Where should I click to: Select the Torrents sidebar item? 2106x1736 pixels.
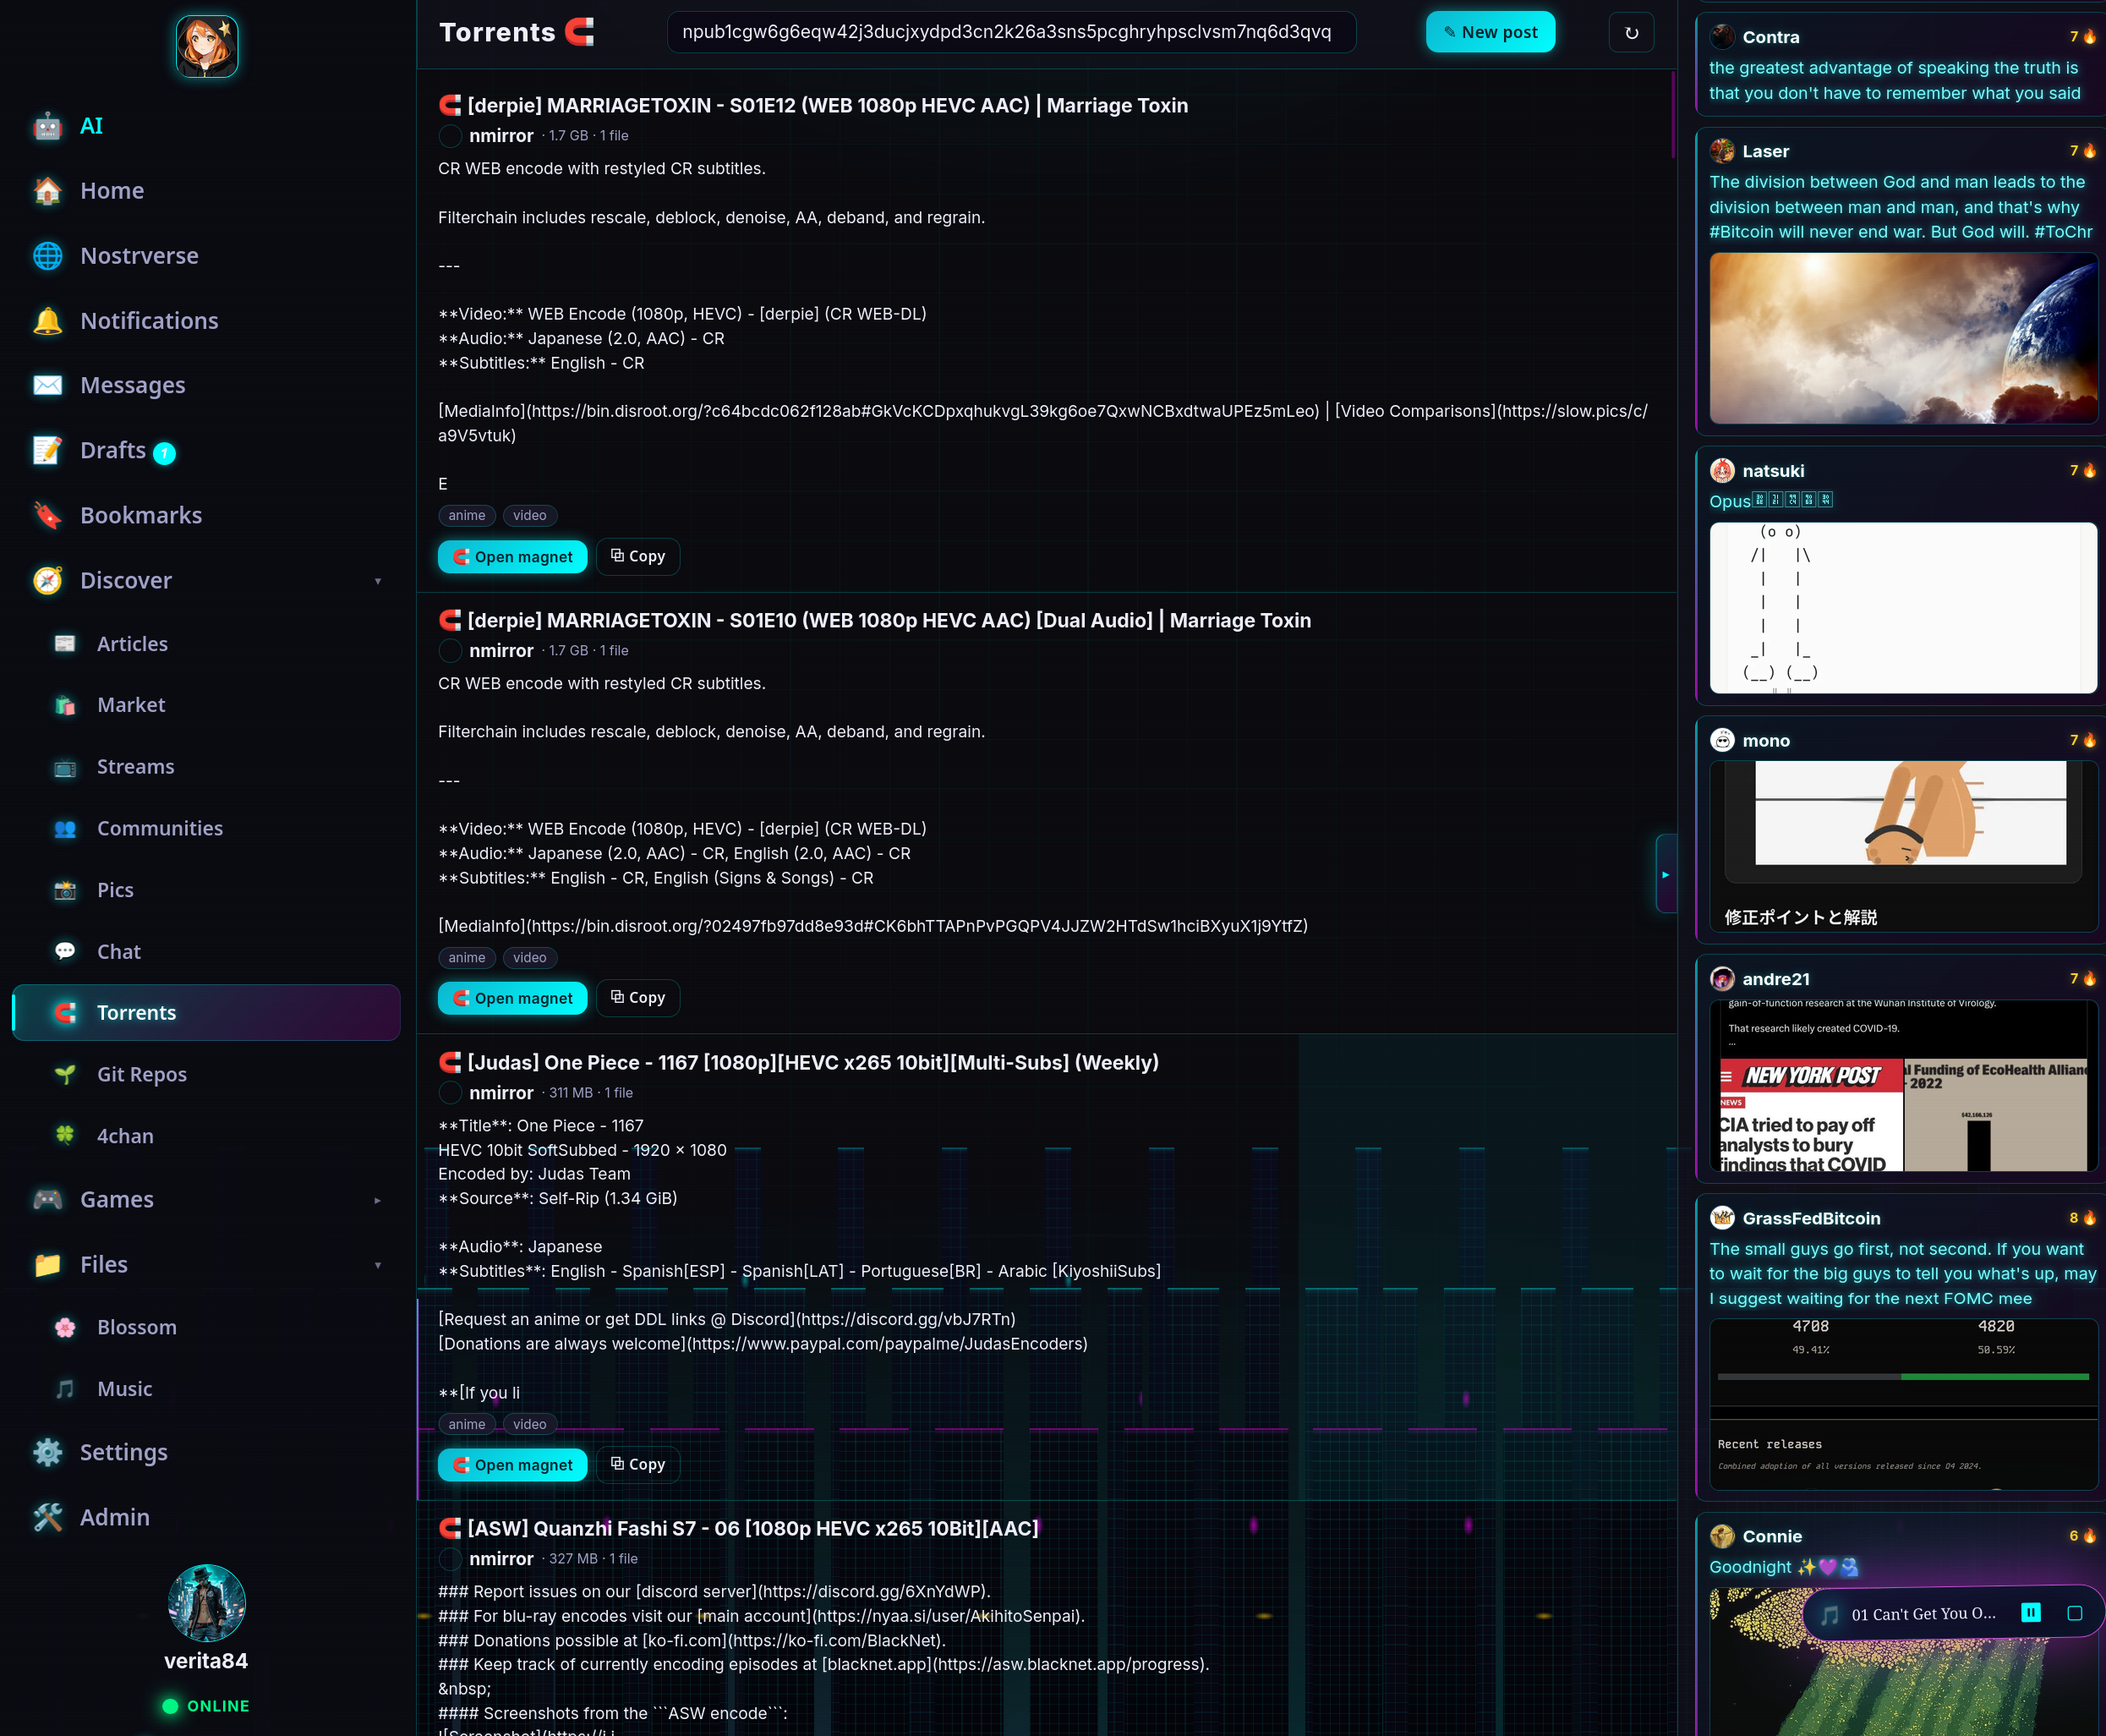(206, 1013)
